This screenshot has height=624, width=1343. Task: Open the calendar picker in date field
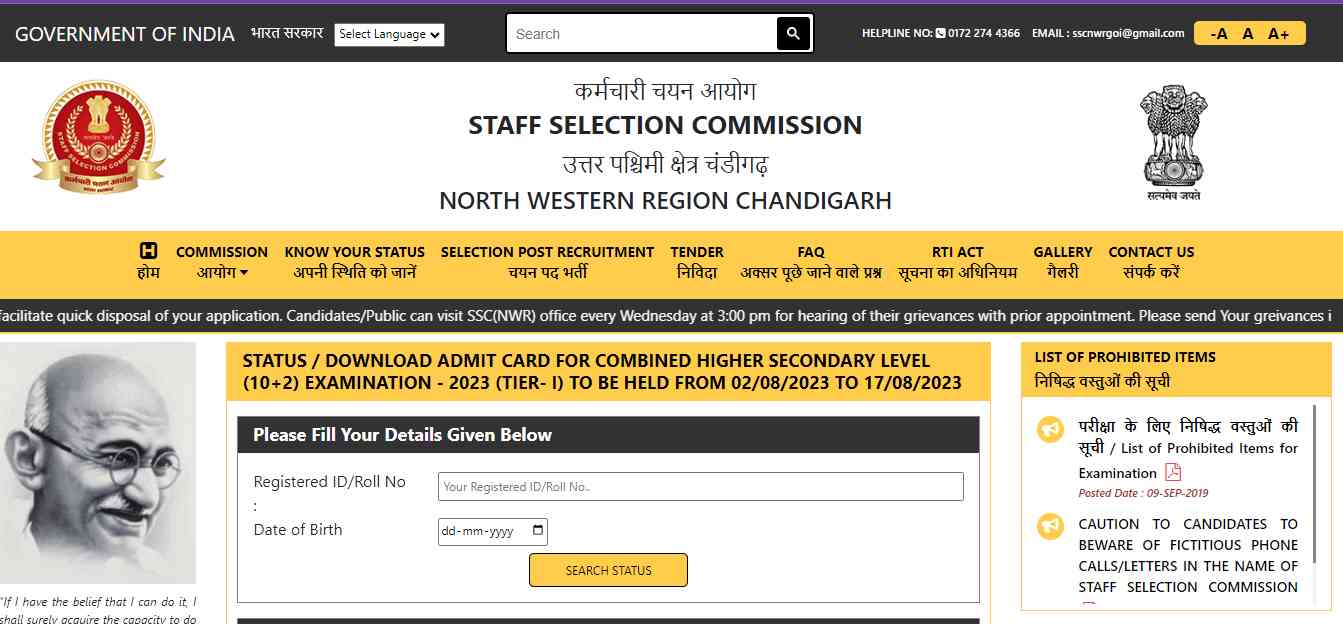click(538, 531)
